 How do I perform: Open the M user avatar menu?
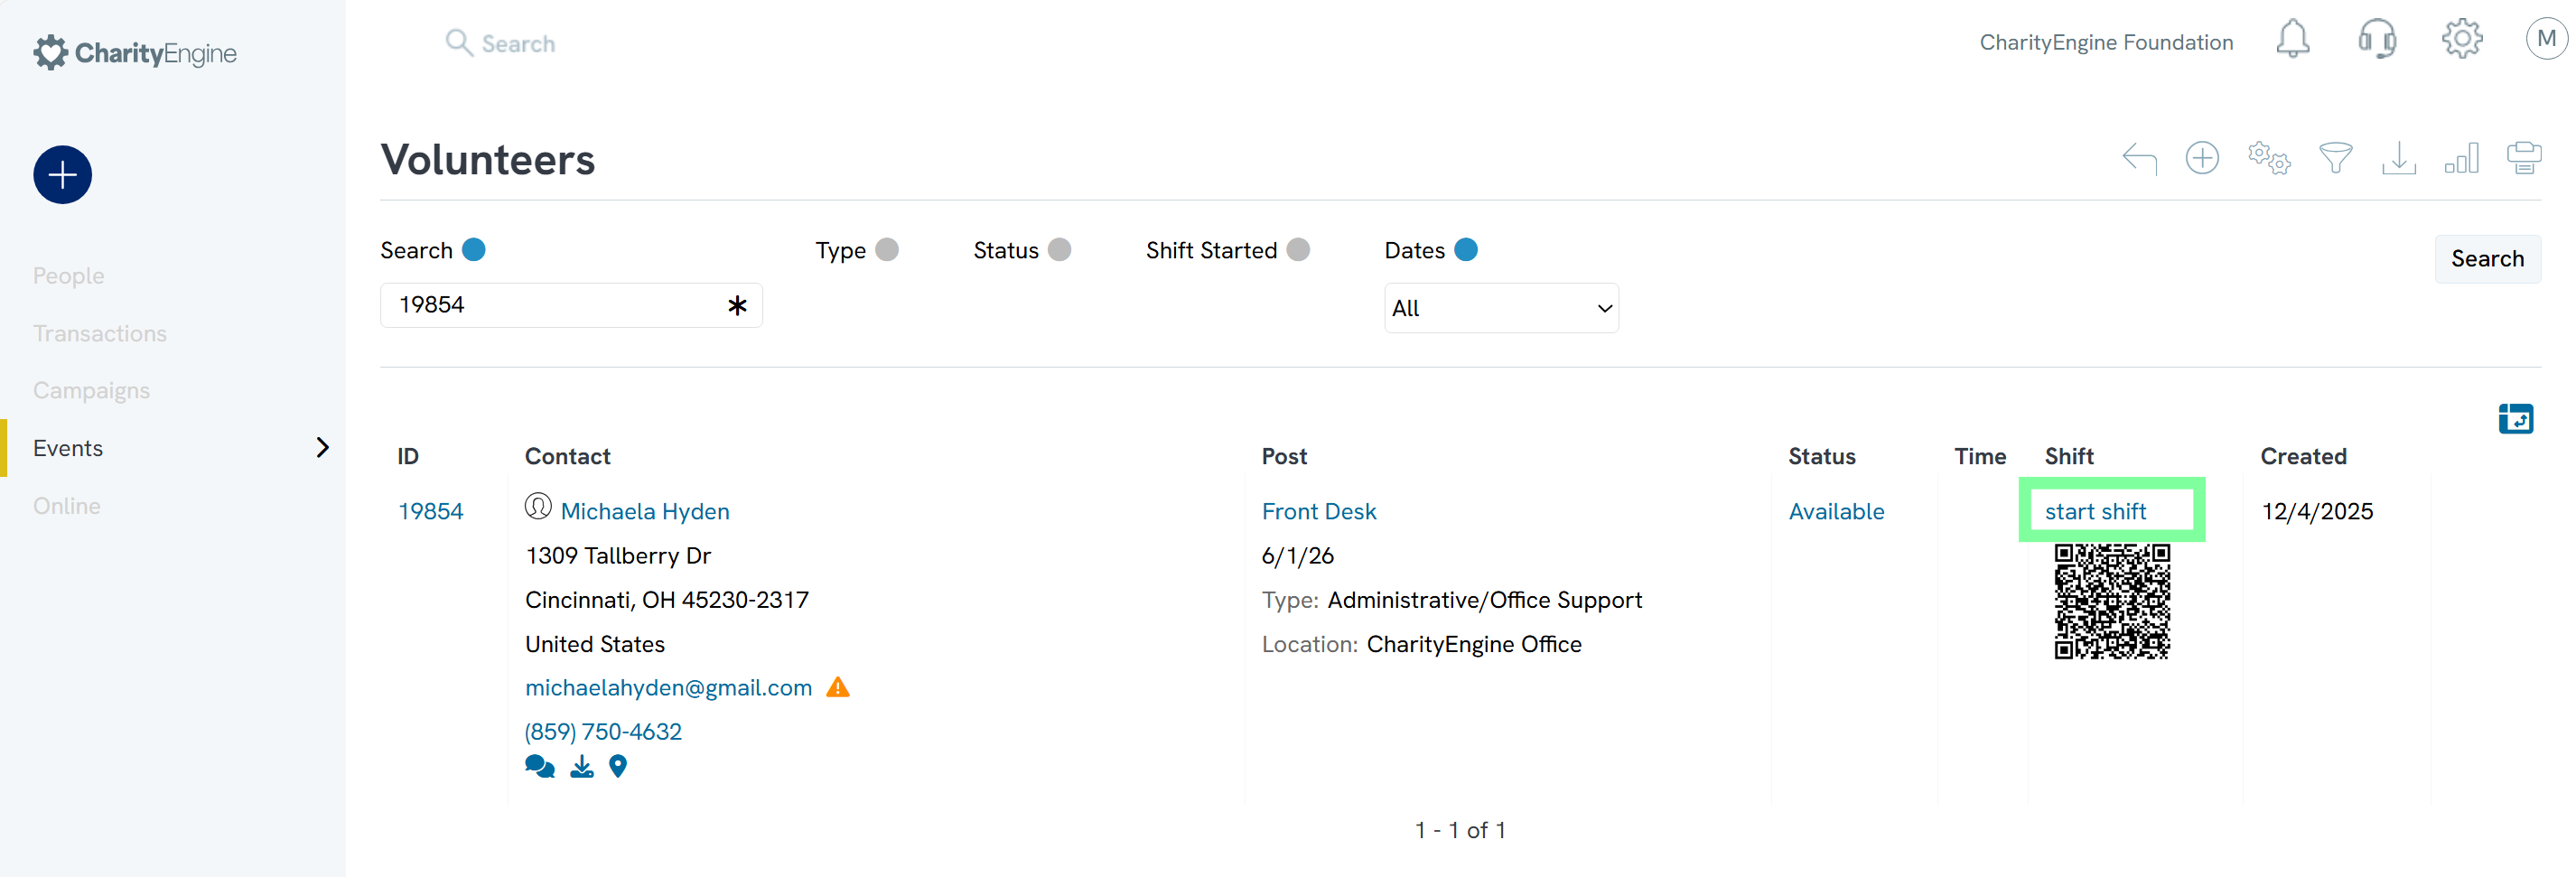point(2545,40)
